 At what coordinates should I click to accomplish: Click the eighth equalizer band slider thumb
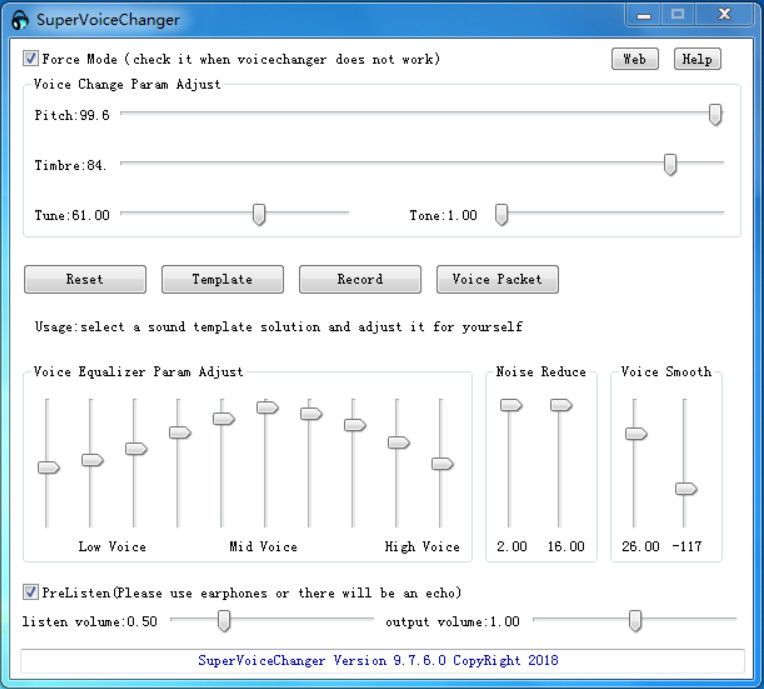pos(355,425)
